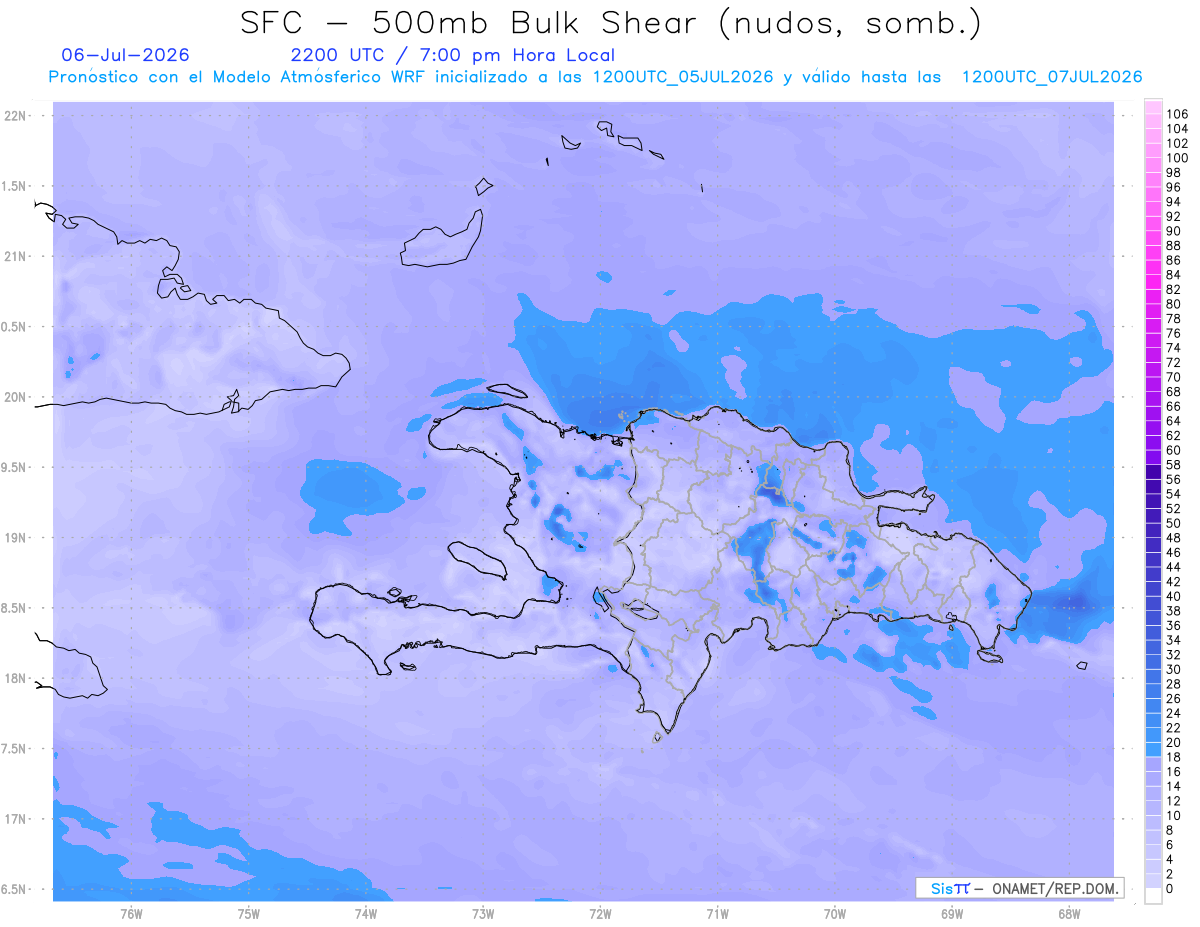This screenshot has width=1200, height=927.
Task: Click the legend value "106"
Action: [1177, 115]
